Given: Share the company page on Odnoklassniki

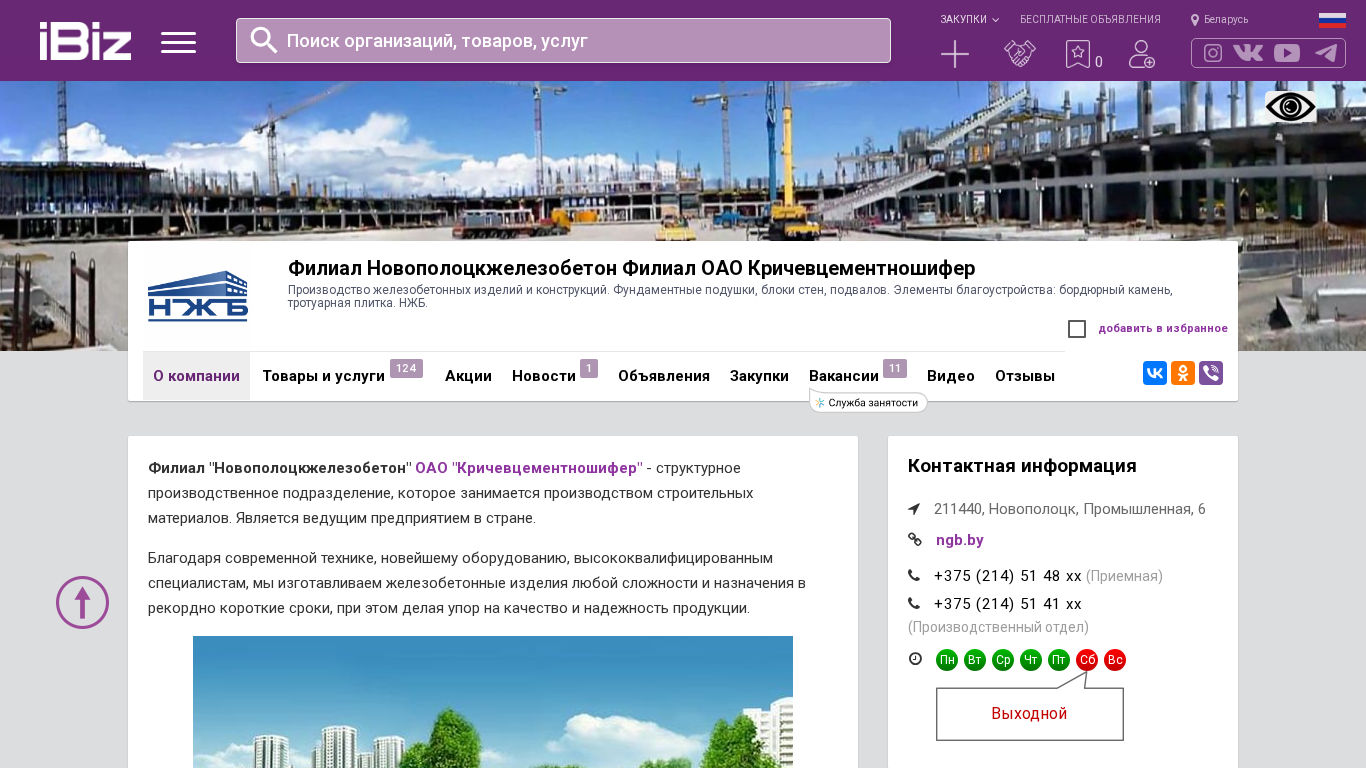Looking at the screenshot, I should click(1183, 373).
